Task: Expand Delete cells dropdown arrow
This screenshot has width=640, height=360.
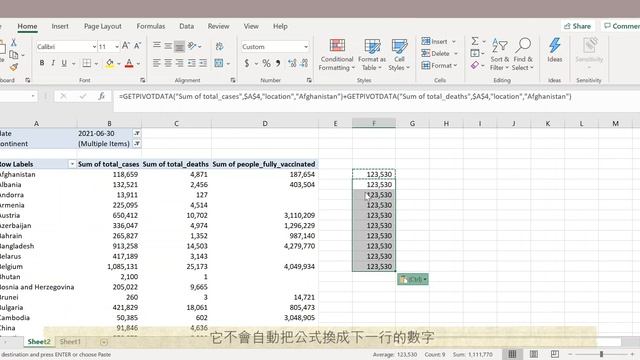Action: tap(456, 53)
